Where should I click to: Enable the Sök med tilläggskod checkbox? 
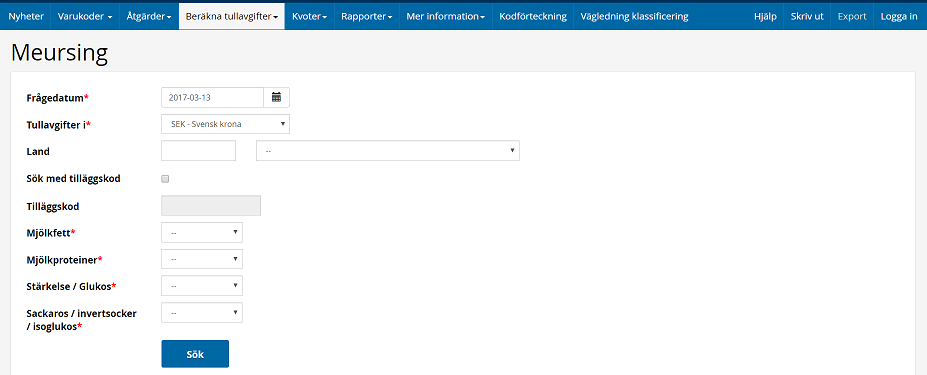[165, 179]
